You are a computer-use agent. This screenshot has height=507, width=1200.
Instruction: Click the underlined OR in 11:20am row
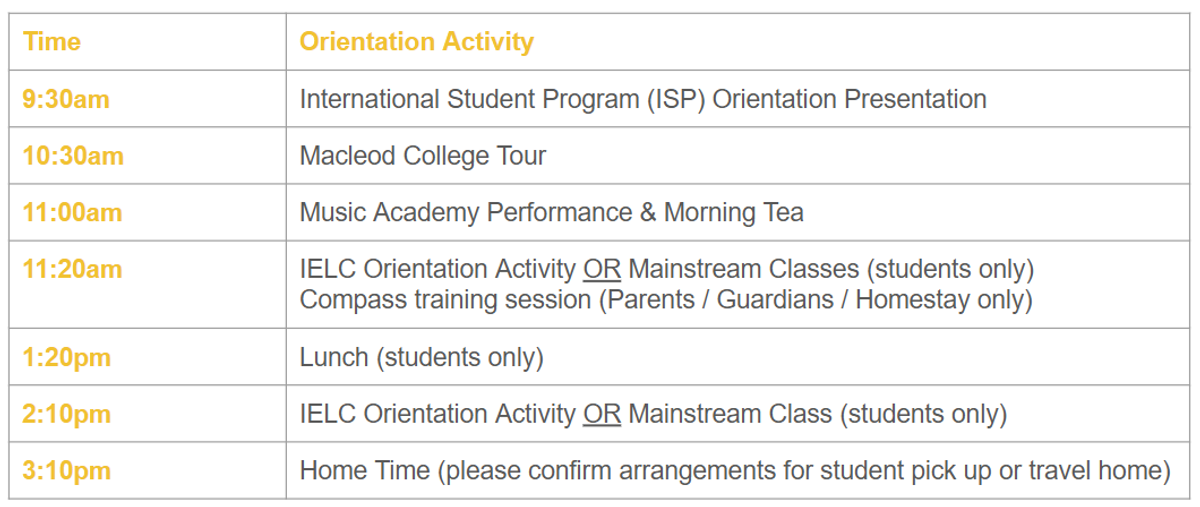point(602,269)
